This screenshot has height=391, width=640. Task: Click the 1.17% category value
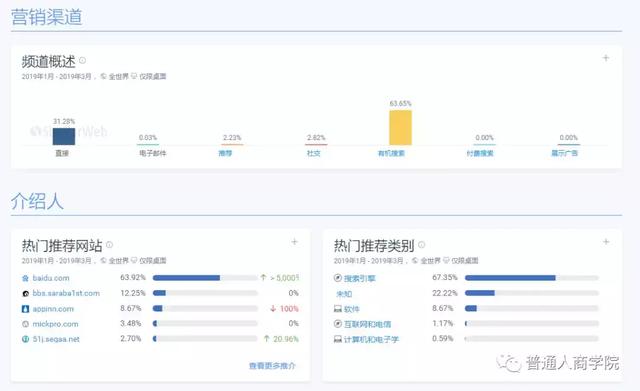pyautogui.click(x=443, y=323)
